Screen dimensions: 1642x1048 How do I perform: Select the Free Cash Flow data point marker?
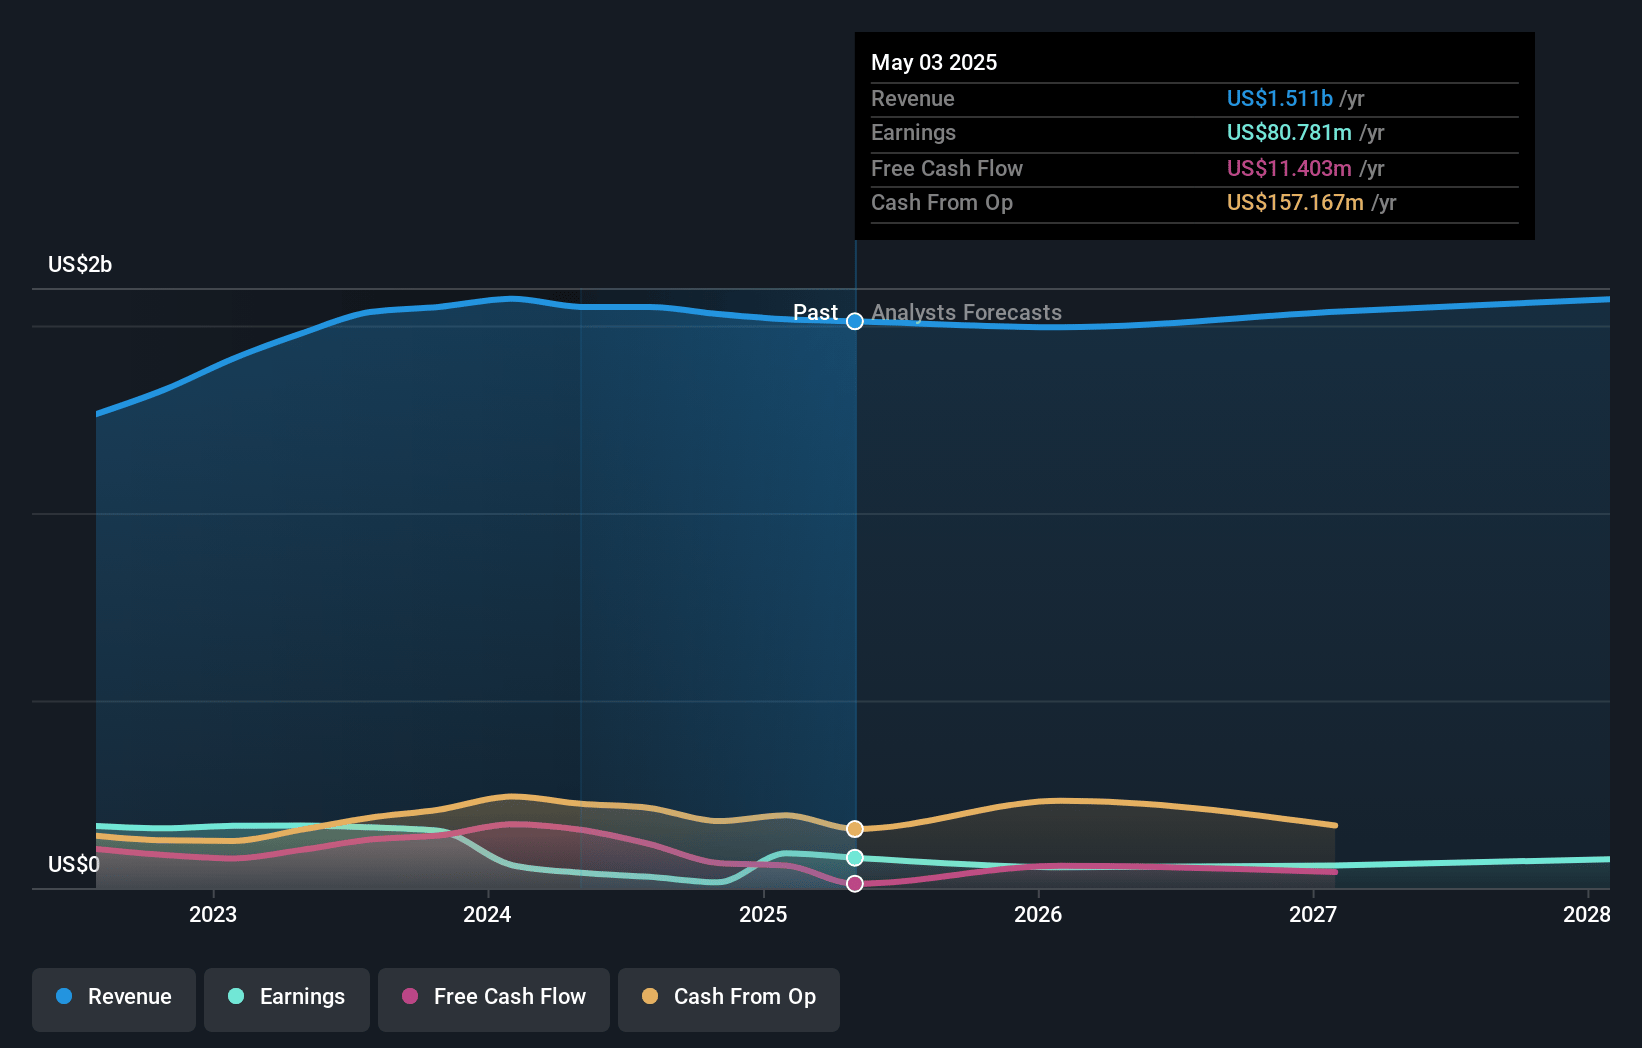tap(855, 884)
